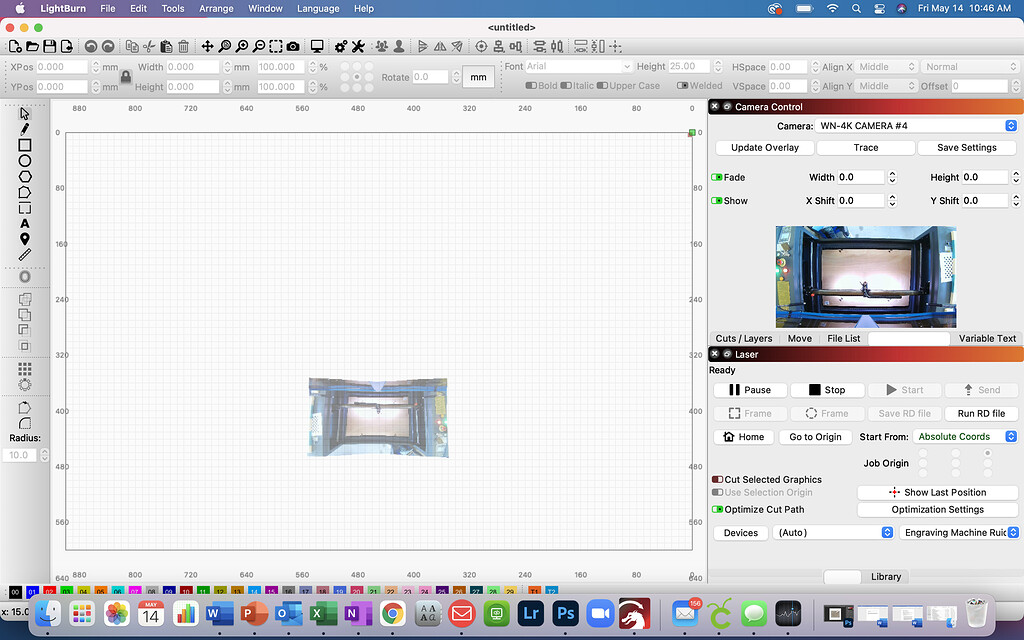Select the Ellipse drawing tool

pos(25,160)
